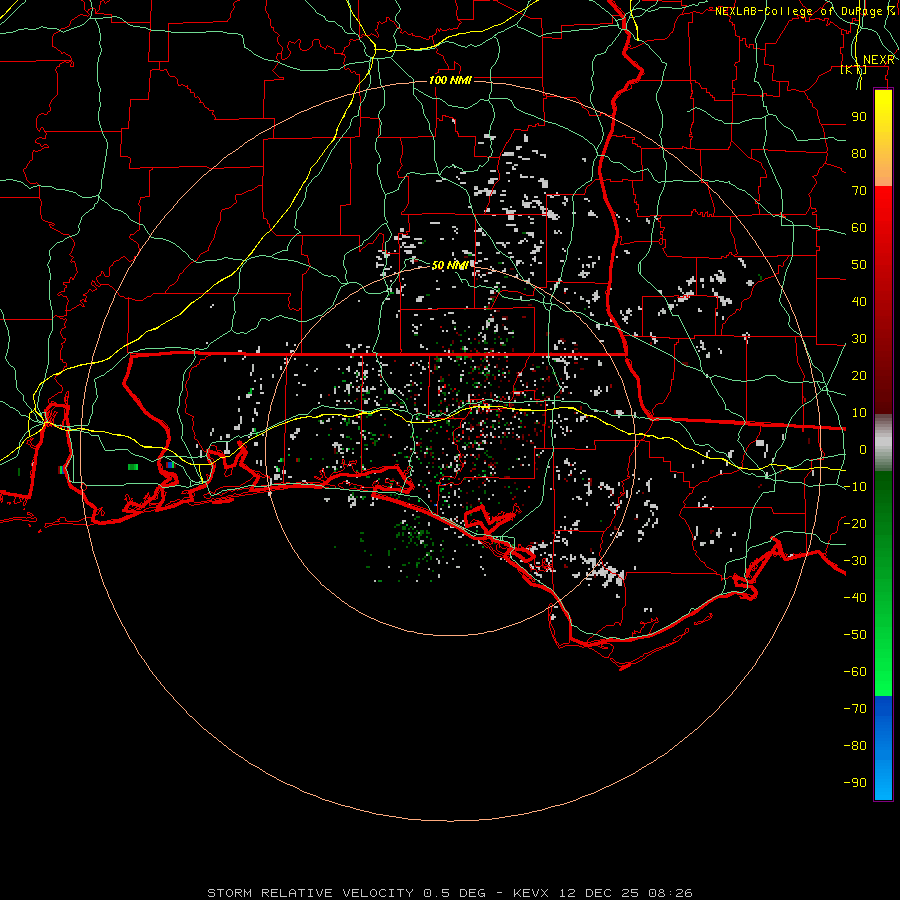Click the gray zero-velocity band of color scale
Image resolution: width=900 pixels, height=900 pixels.
coord(883,443)
